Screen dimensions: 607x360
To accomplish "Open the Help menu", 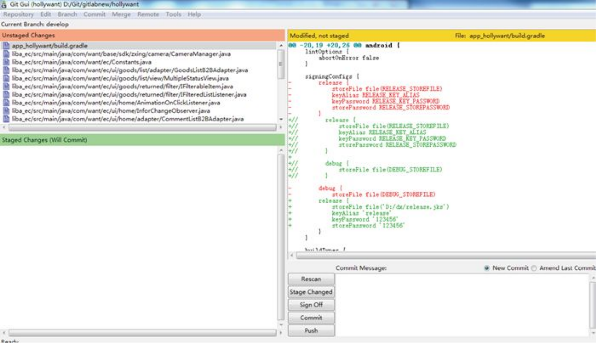I will [x=194, y=14].
